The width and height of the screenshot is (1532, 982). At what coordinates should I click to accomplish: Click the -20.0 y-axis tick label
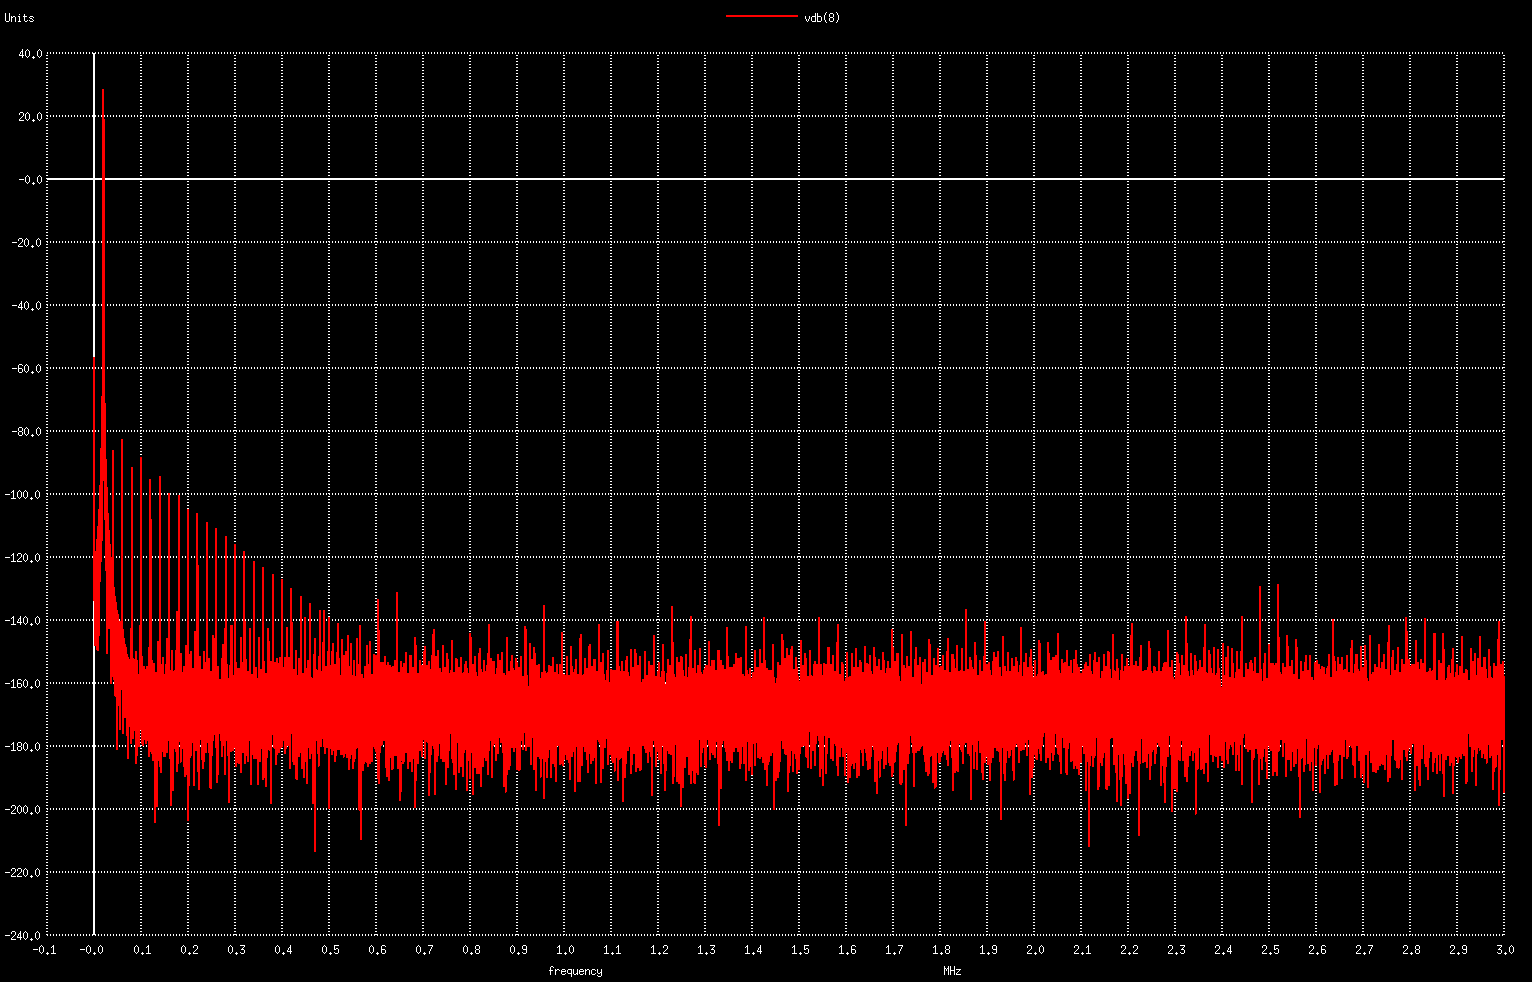28,243
